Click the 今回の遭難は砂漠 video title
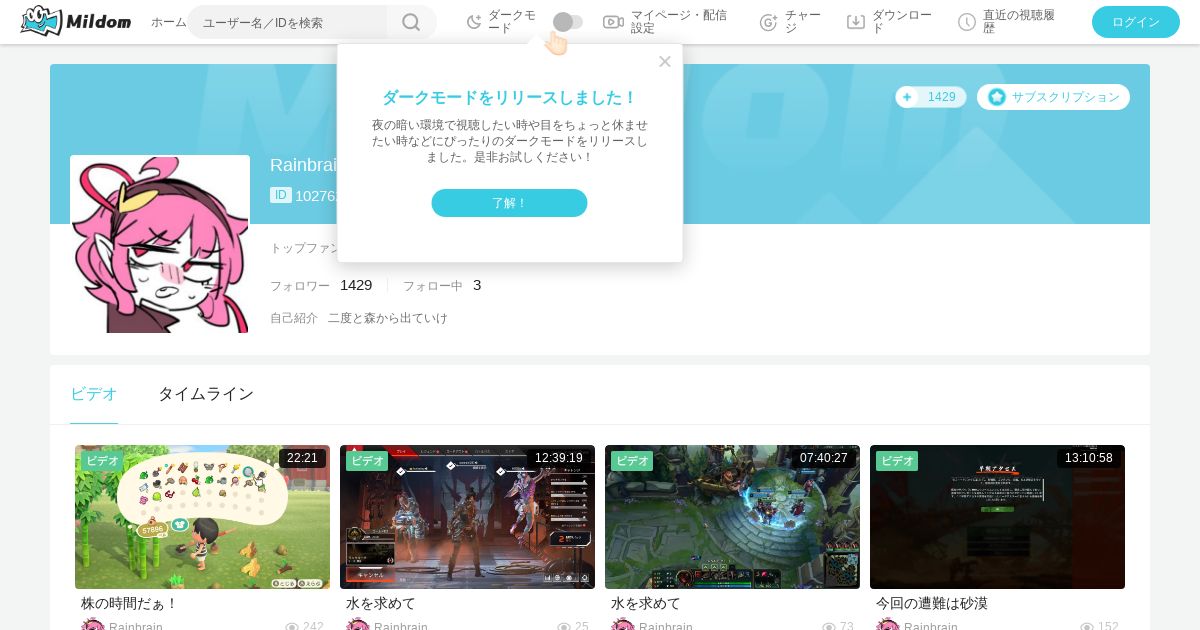Image resolution: width=1200 pixels, height=630 pixels. pyautogui.click(x=932, y=603)
